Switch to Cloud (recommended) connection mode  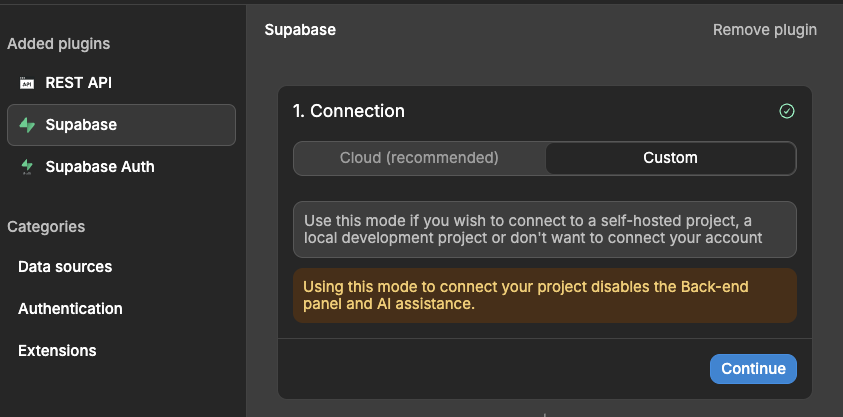pyautogui.click(x=419, y=158)
